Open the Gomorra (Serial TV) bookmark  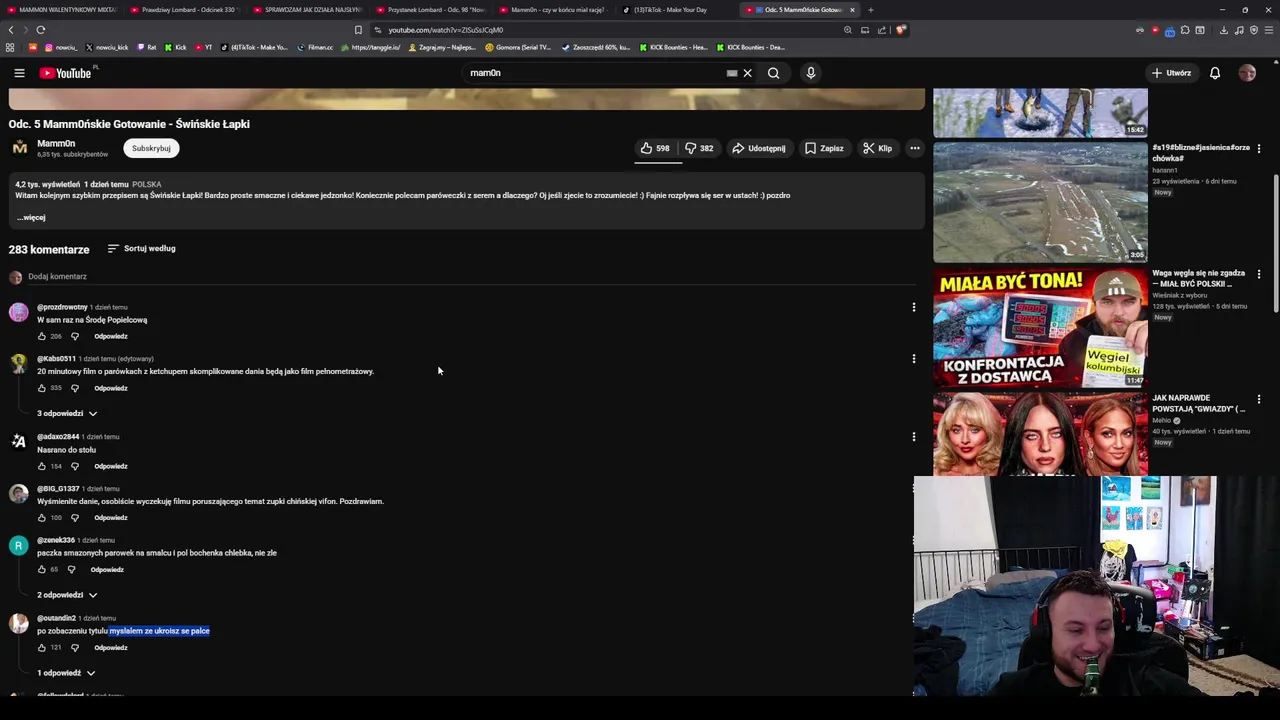(518, 47)
